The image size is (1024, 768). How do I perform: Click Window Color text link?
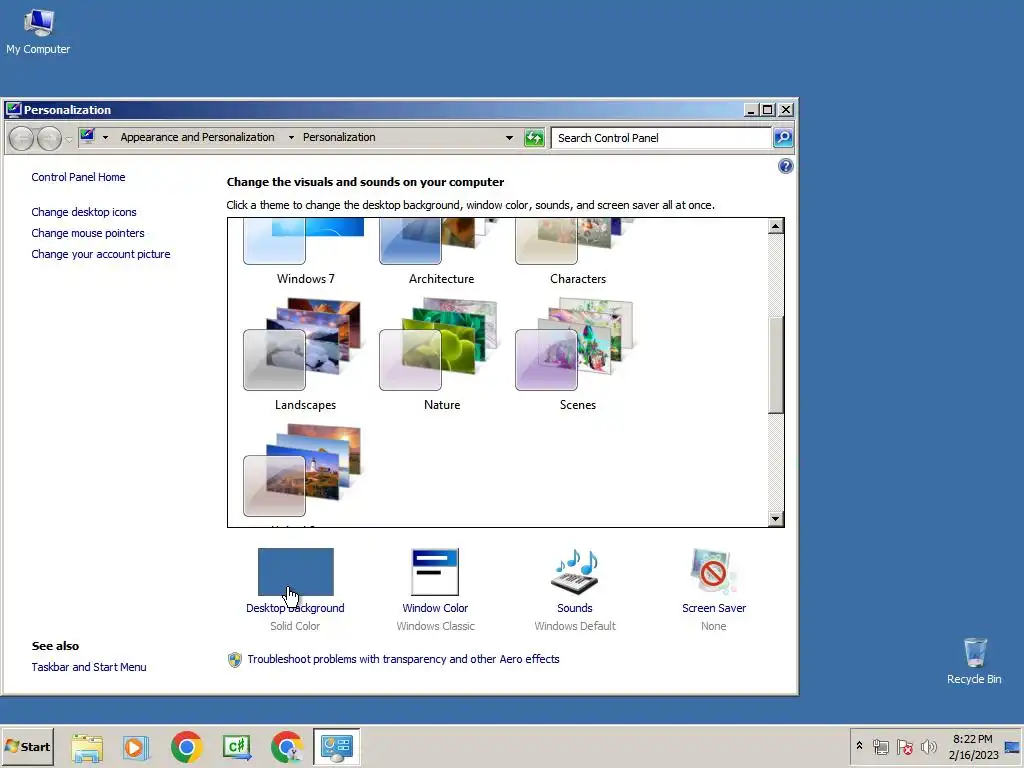click(435, 608)
